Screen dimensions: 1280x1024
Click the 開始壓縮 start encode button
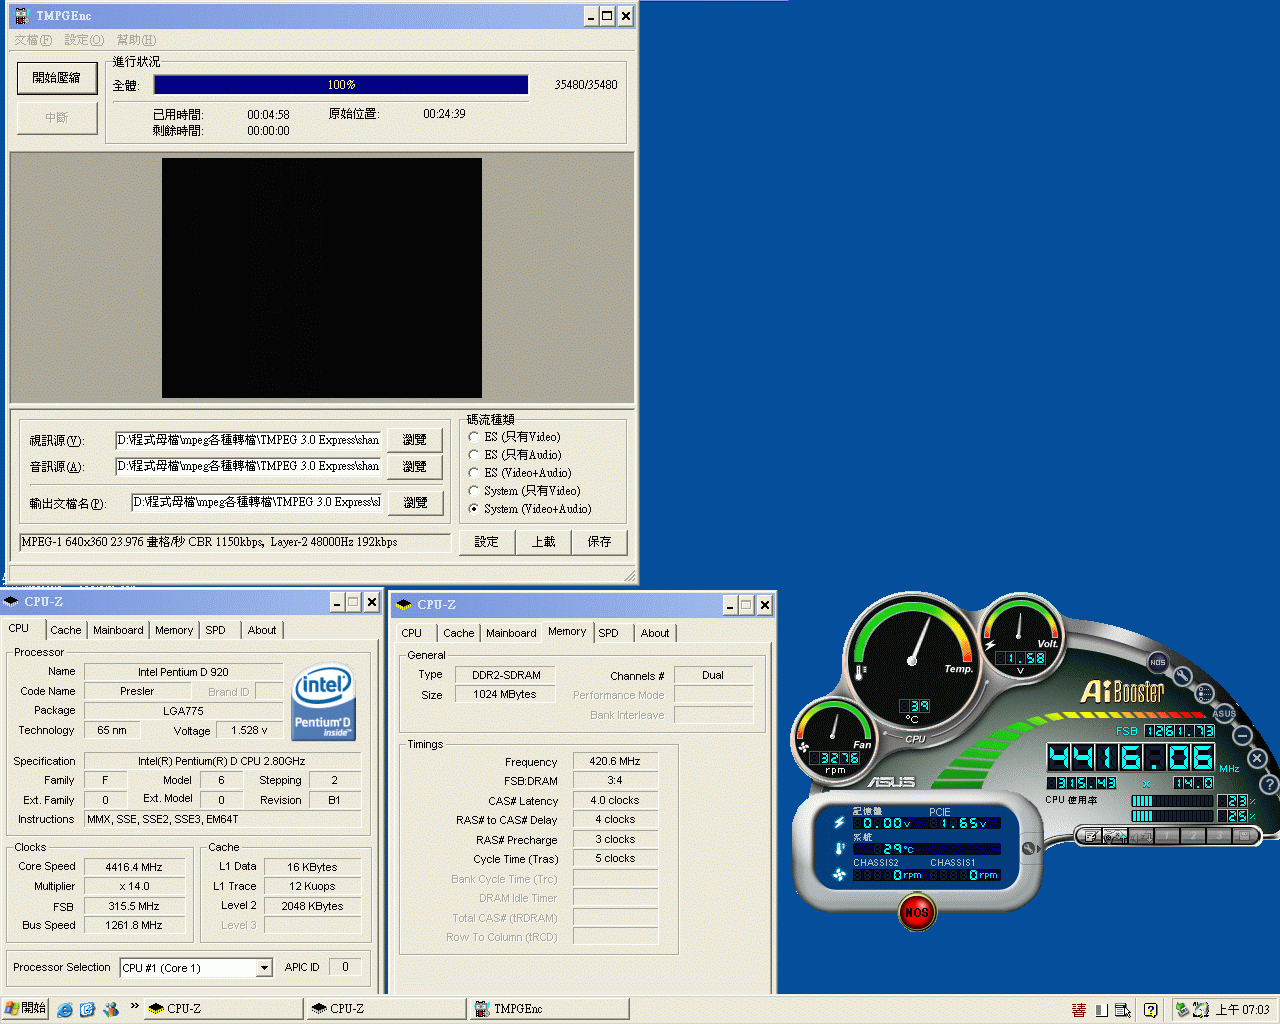point(57,78)
